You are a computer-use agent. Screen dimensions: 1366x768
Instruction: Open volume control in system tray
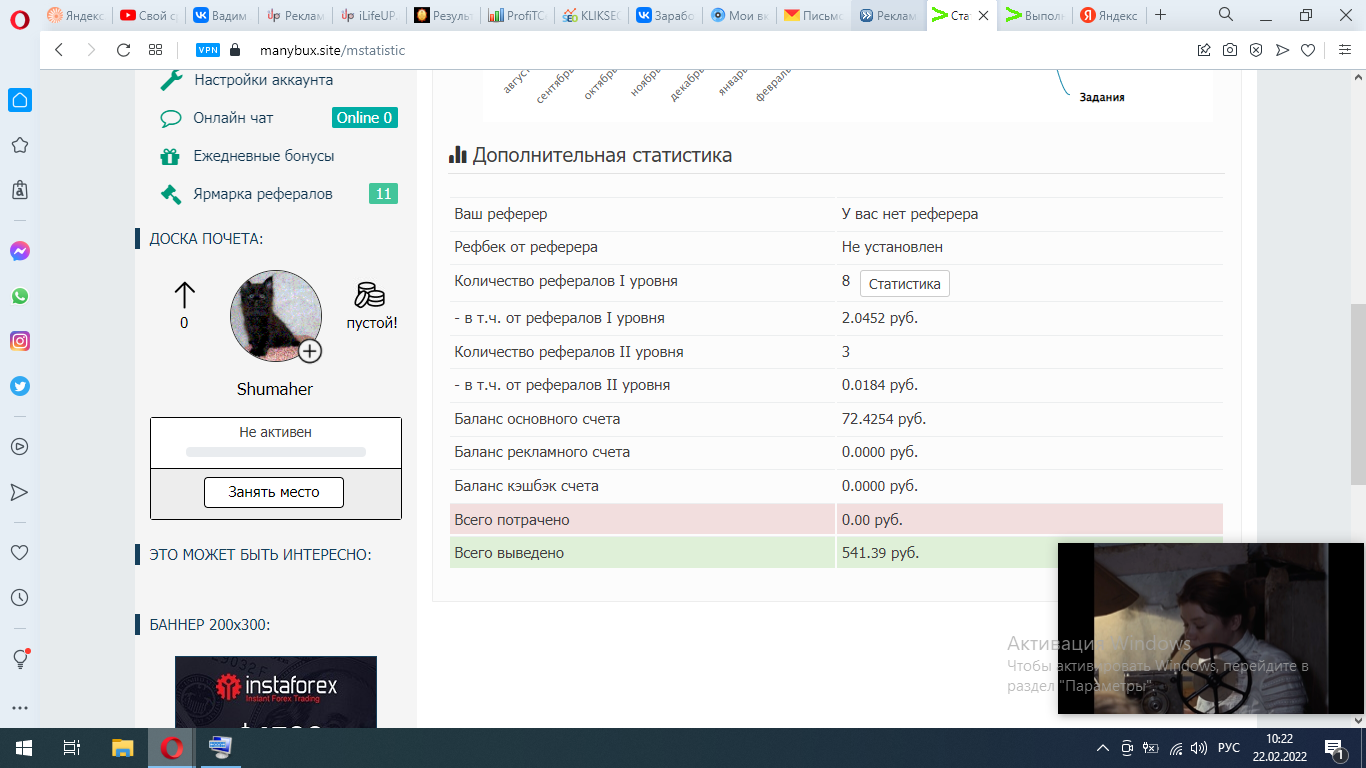[x=1200, y=748]
